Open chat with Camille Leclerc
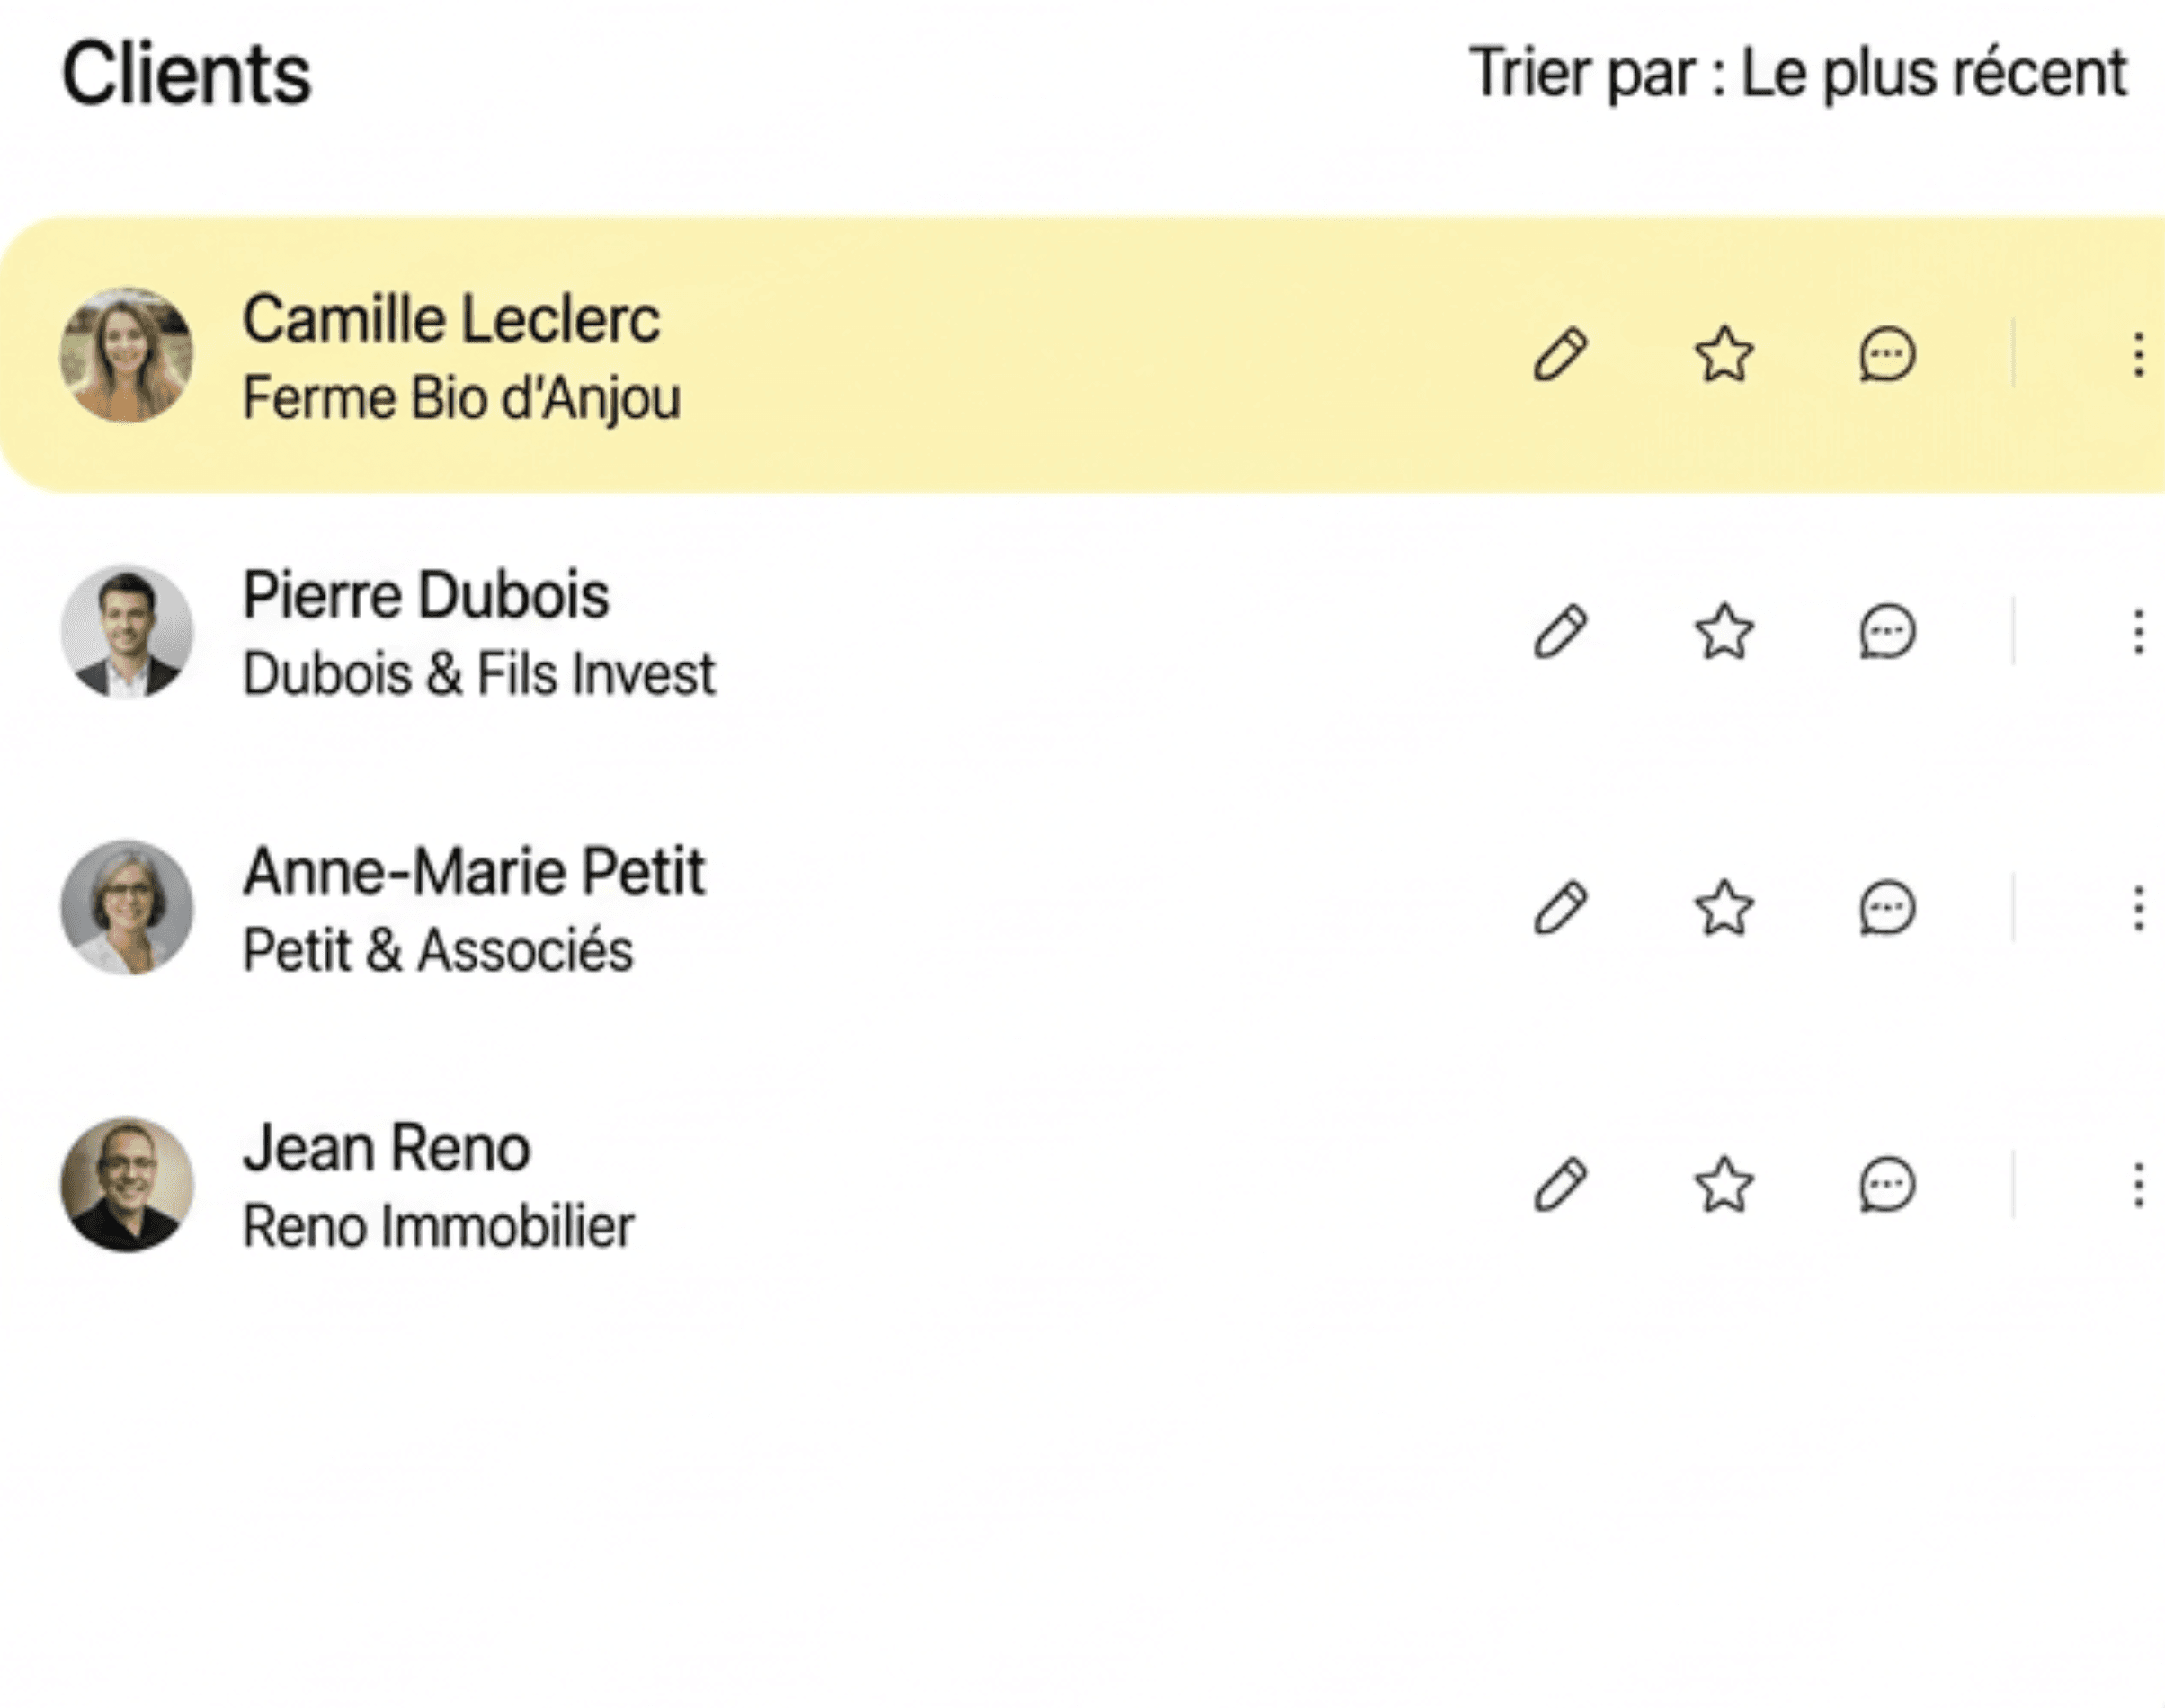This screenshot has height=1708, width=2165. point(1887,355)
